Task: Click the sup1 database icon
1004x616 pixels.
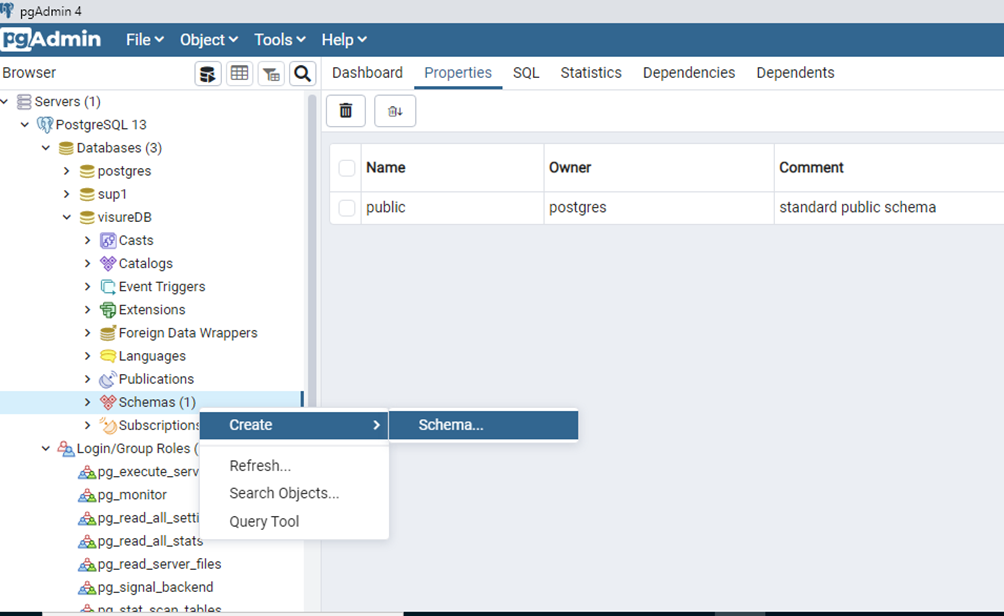Action: (x=87, y=195)
